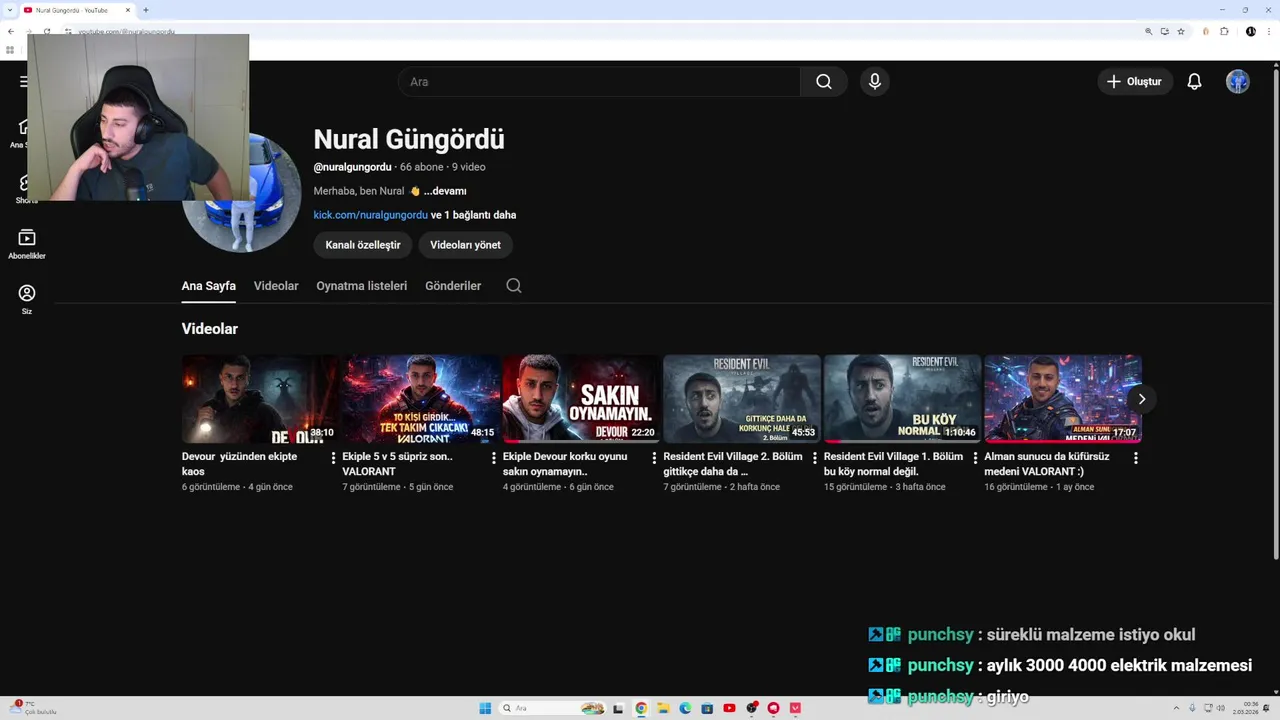The image size is (1280, 720).
Task: Open title Resident Evil Village 1. Bölüm bu köy normal değil
Action: point(893,464)
